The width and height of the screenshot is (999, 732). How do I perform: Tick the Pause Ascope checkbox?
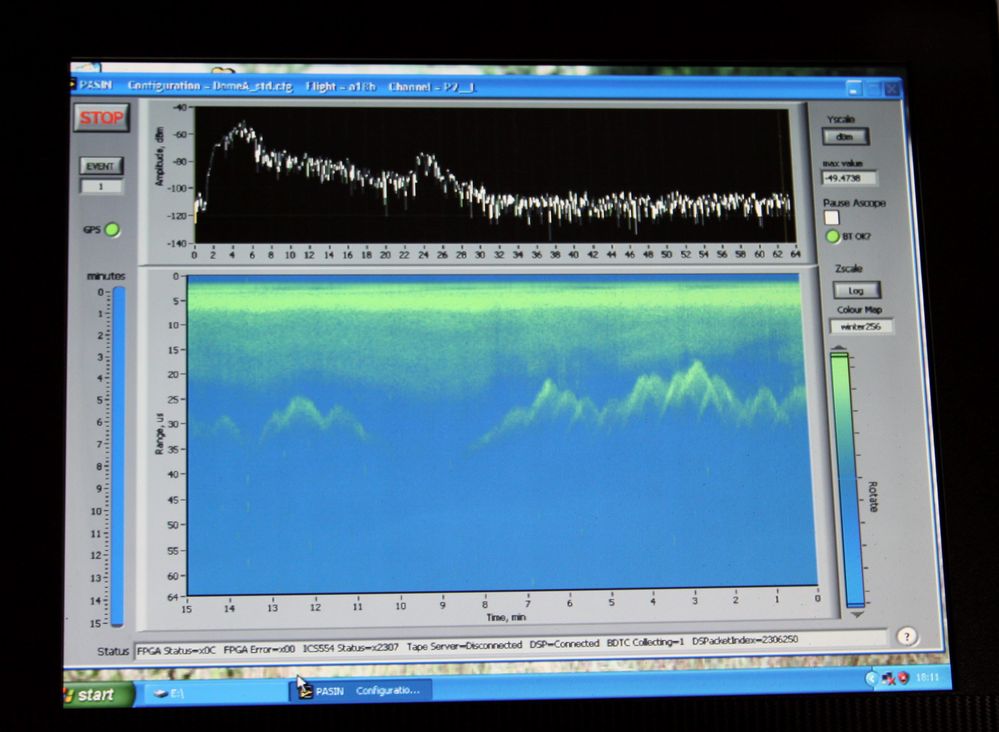pyautogui.click(x=831, y=217)
